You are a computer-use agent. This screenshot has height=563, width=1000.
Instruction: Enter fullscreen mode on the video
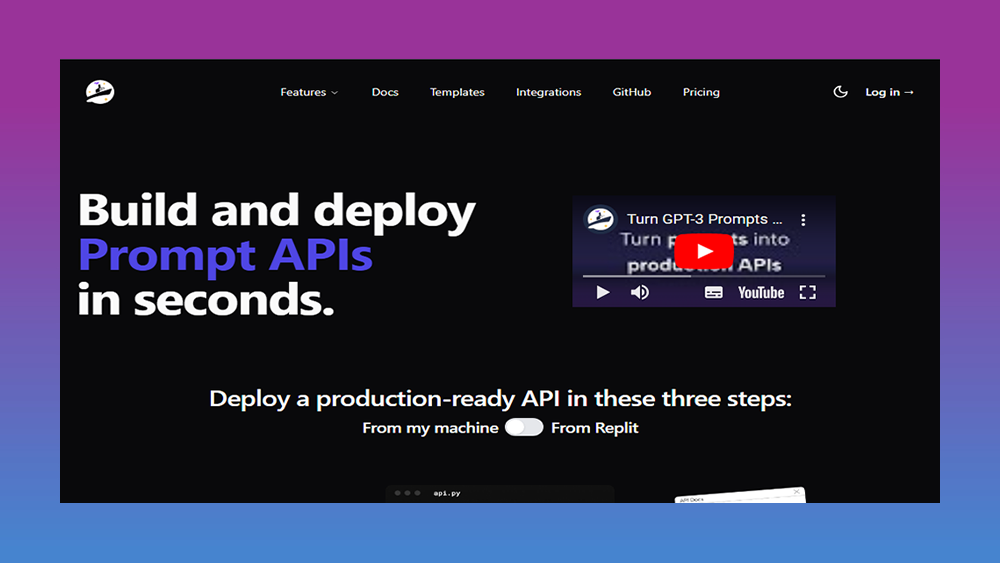coord(808,293)
